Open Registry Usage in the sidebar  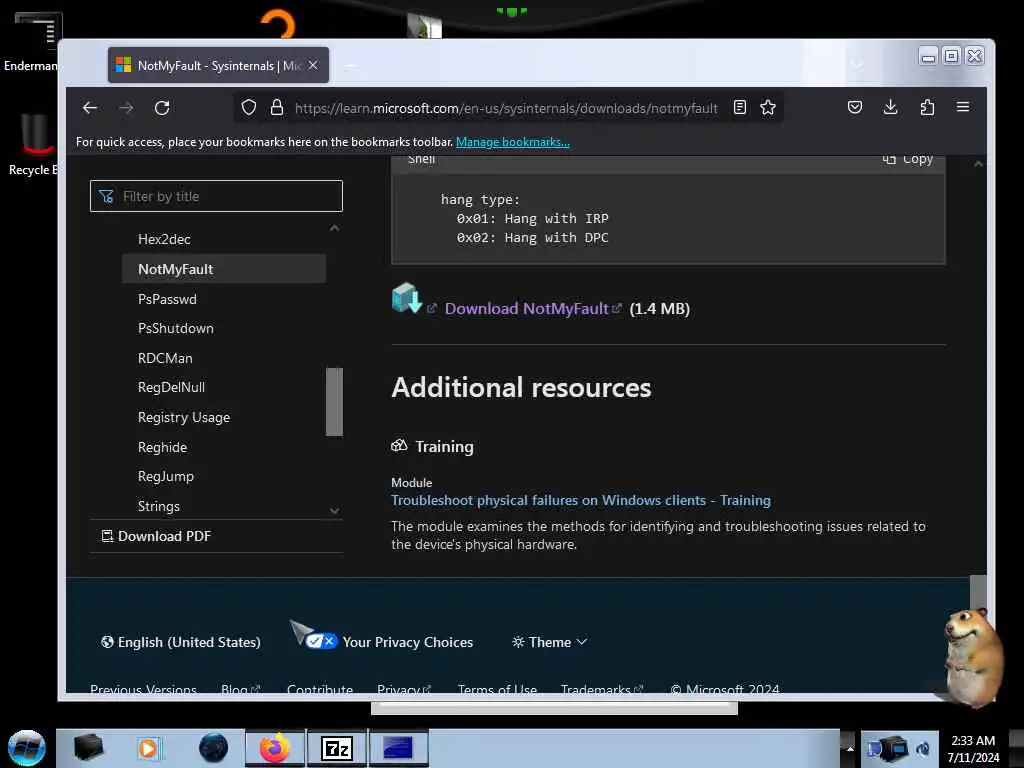(x=184, y=417)
